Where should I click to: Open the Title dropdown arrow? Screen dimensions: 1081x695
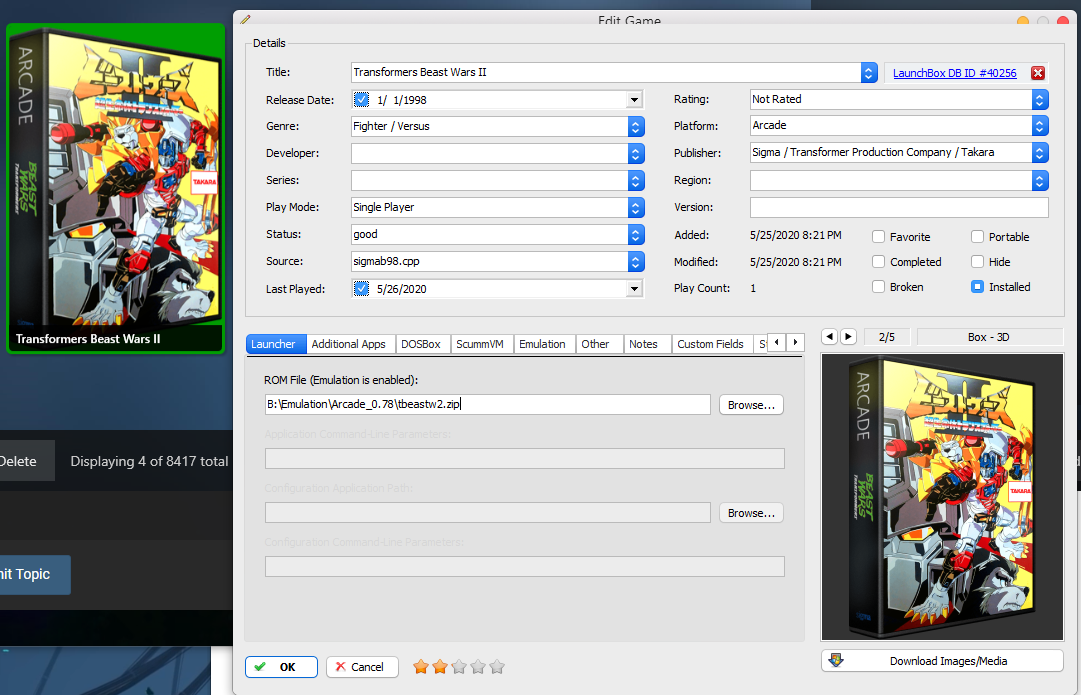point(869,72)
